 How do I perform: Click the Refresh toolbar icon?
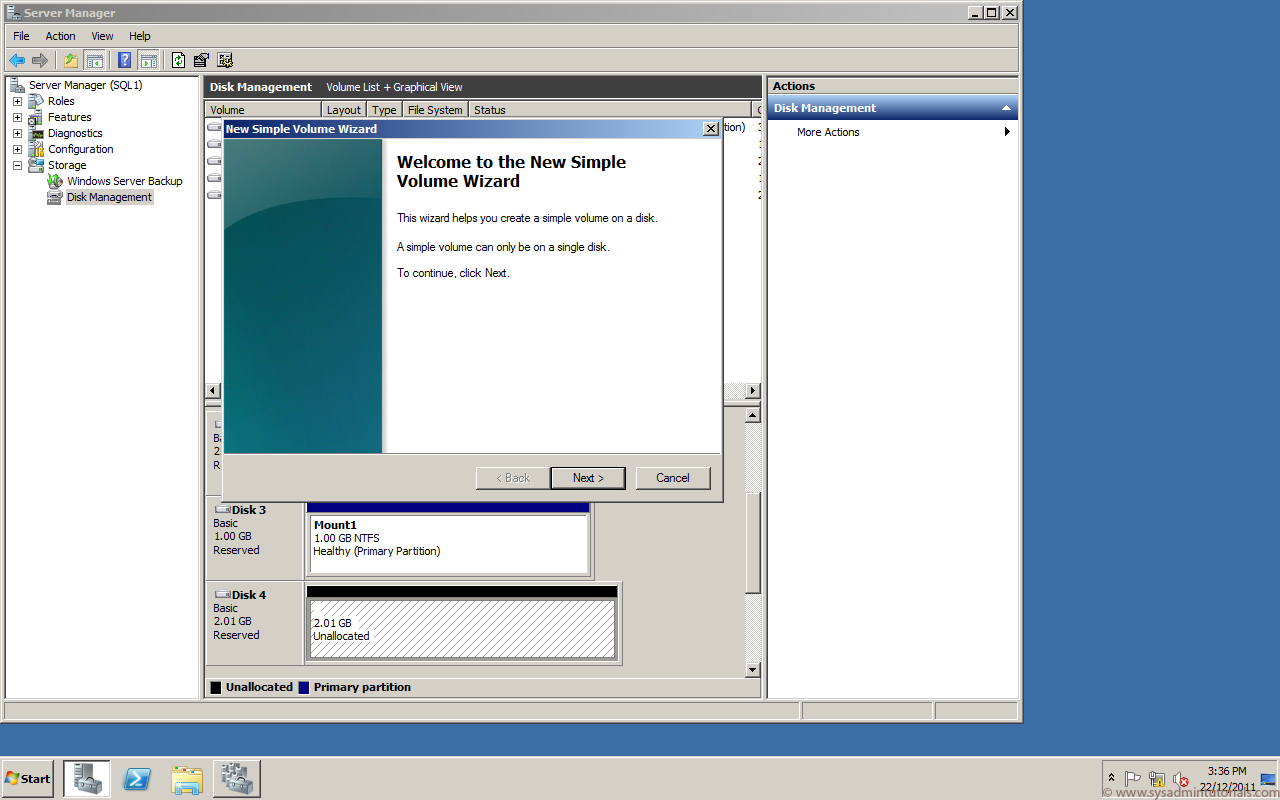click(178, 60)
